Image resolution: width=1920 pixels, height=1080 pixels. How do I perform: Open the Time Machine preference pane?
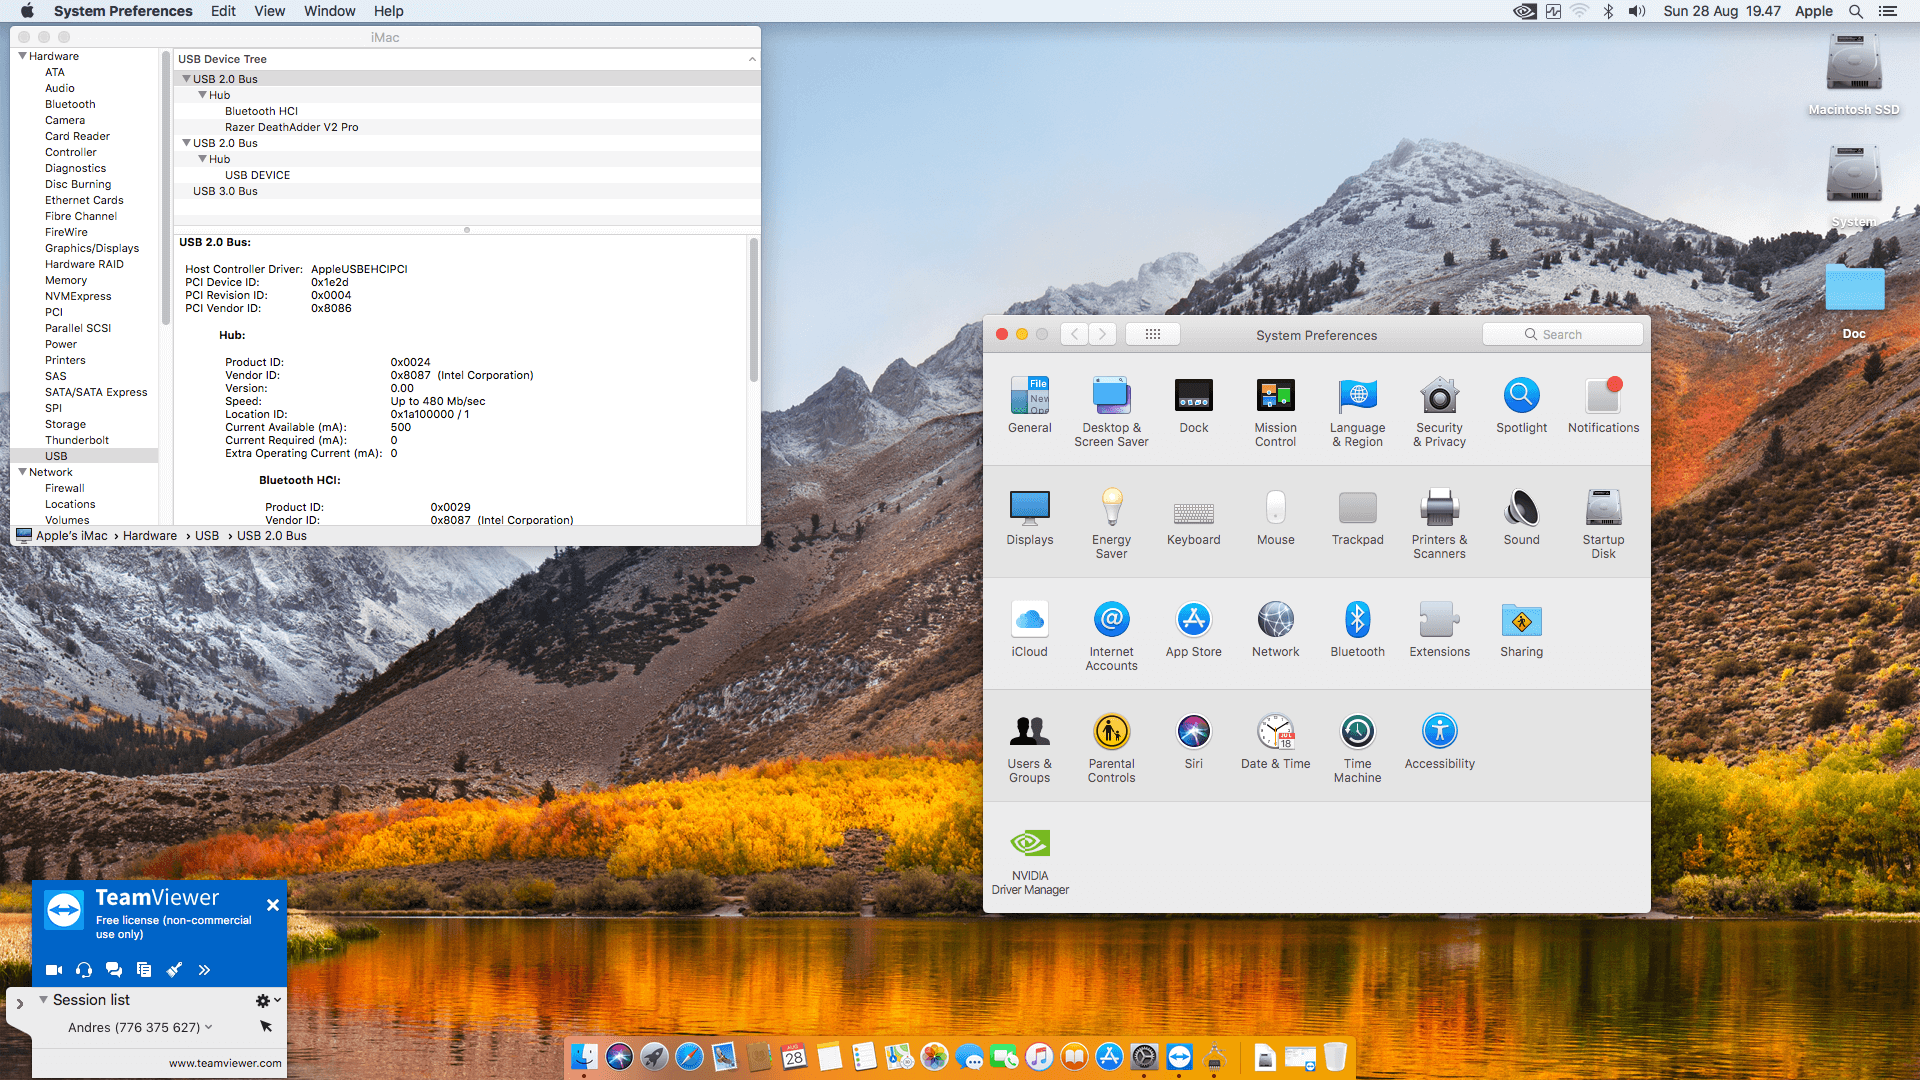click(x=1357, y=746)
